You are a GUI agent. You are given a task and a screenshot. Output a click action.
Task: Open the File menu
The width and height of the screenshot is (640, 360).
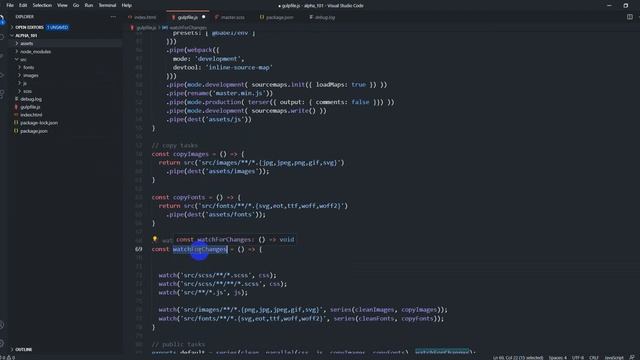coord(10,5)
